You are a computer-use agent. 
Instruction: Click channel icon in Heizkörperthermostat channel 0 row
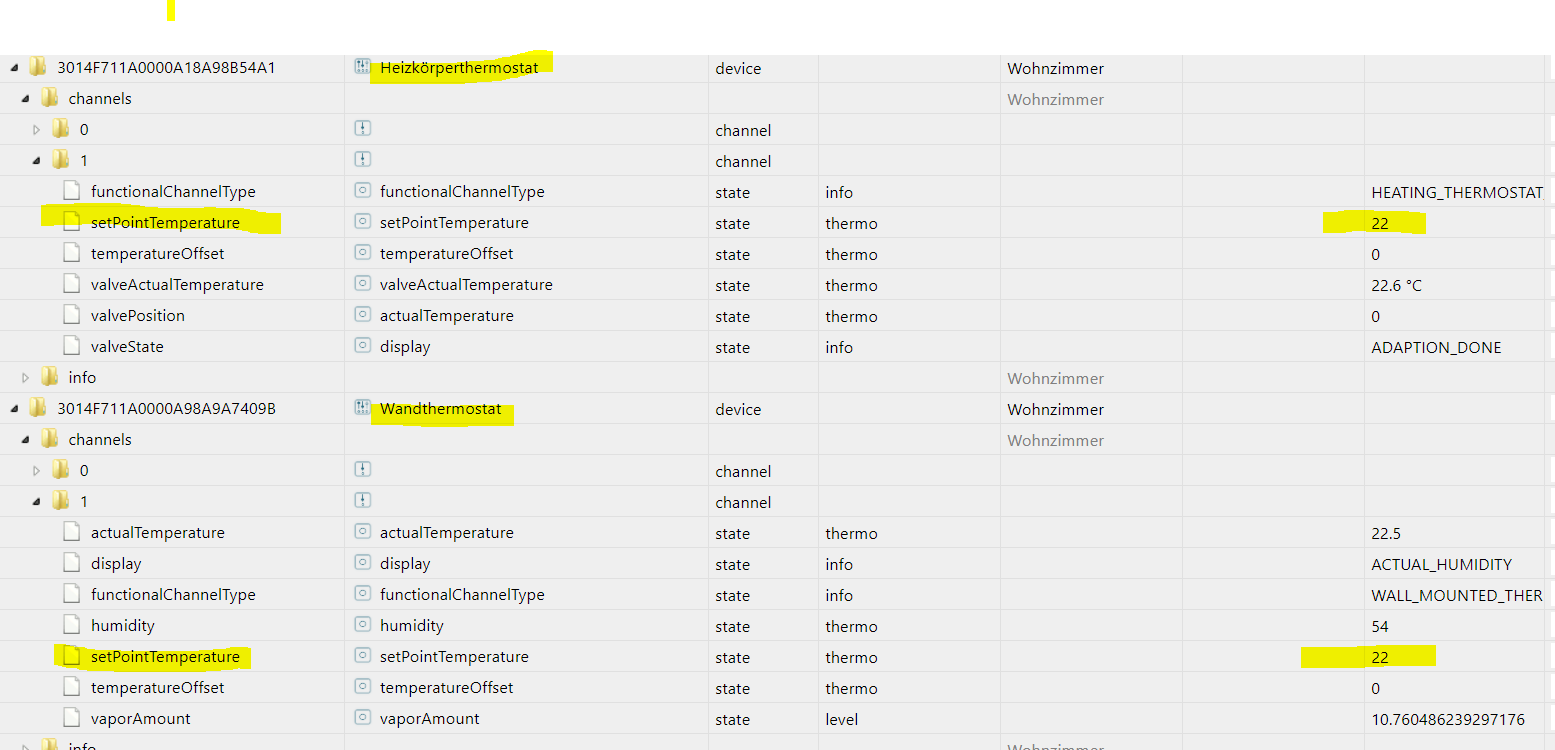point(363,129)
